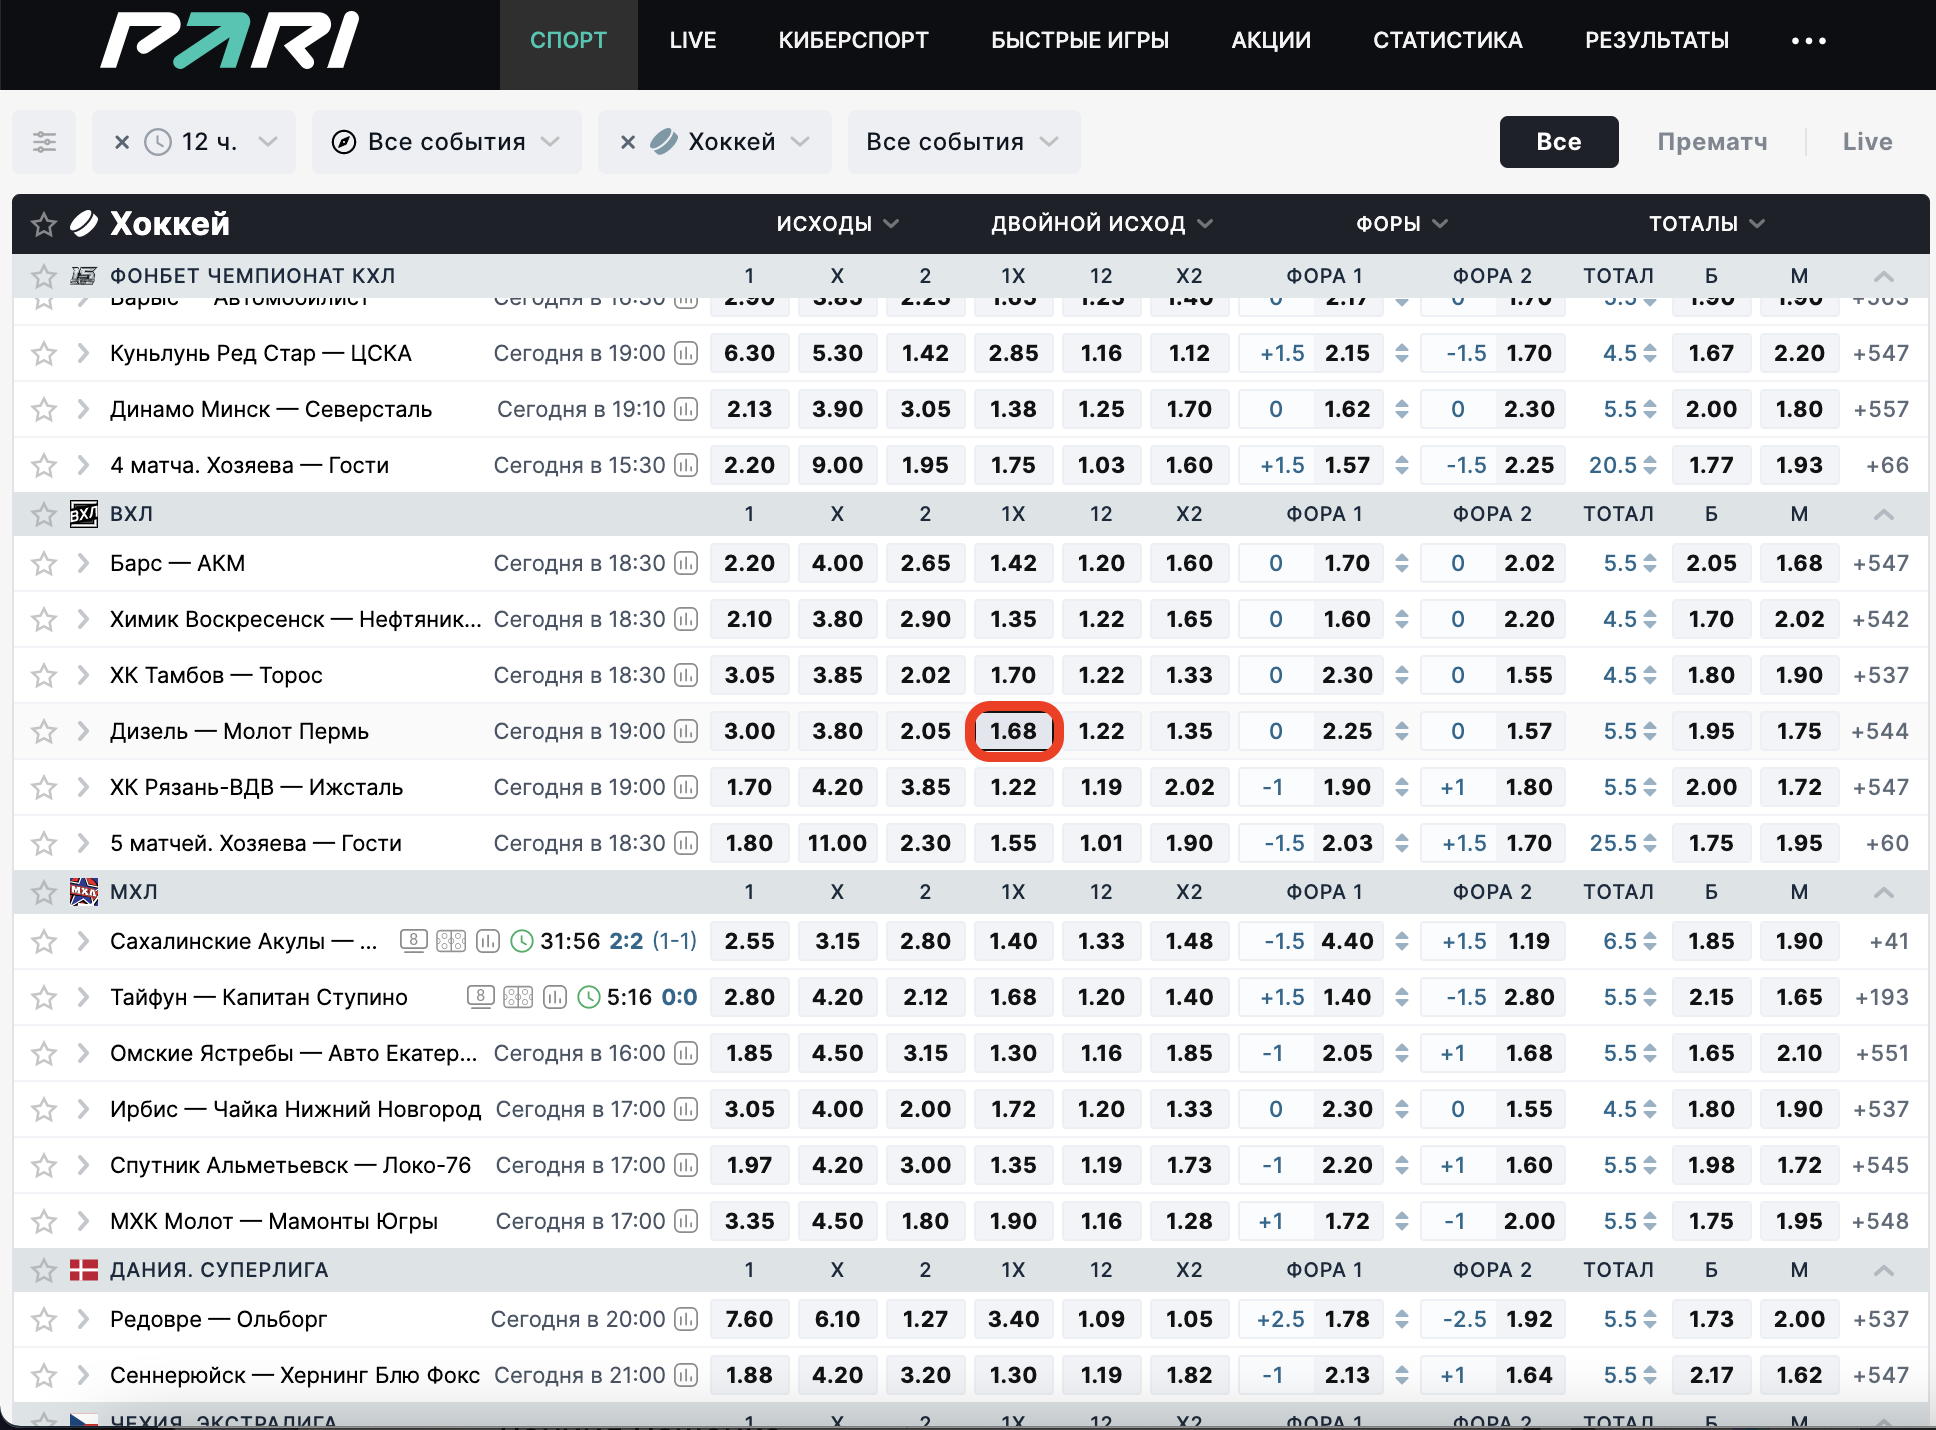The image size is (1936, 1430).
Task: Star Куньлунь Ред Стар — ЦСКА match
Action: (44, 353)
